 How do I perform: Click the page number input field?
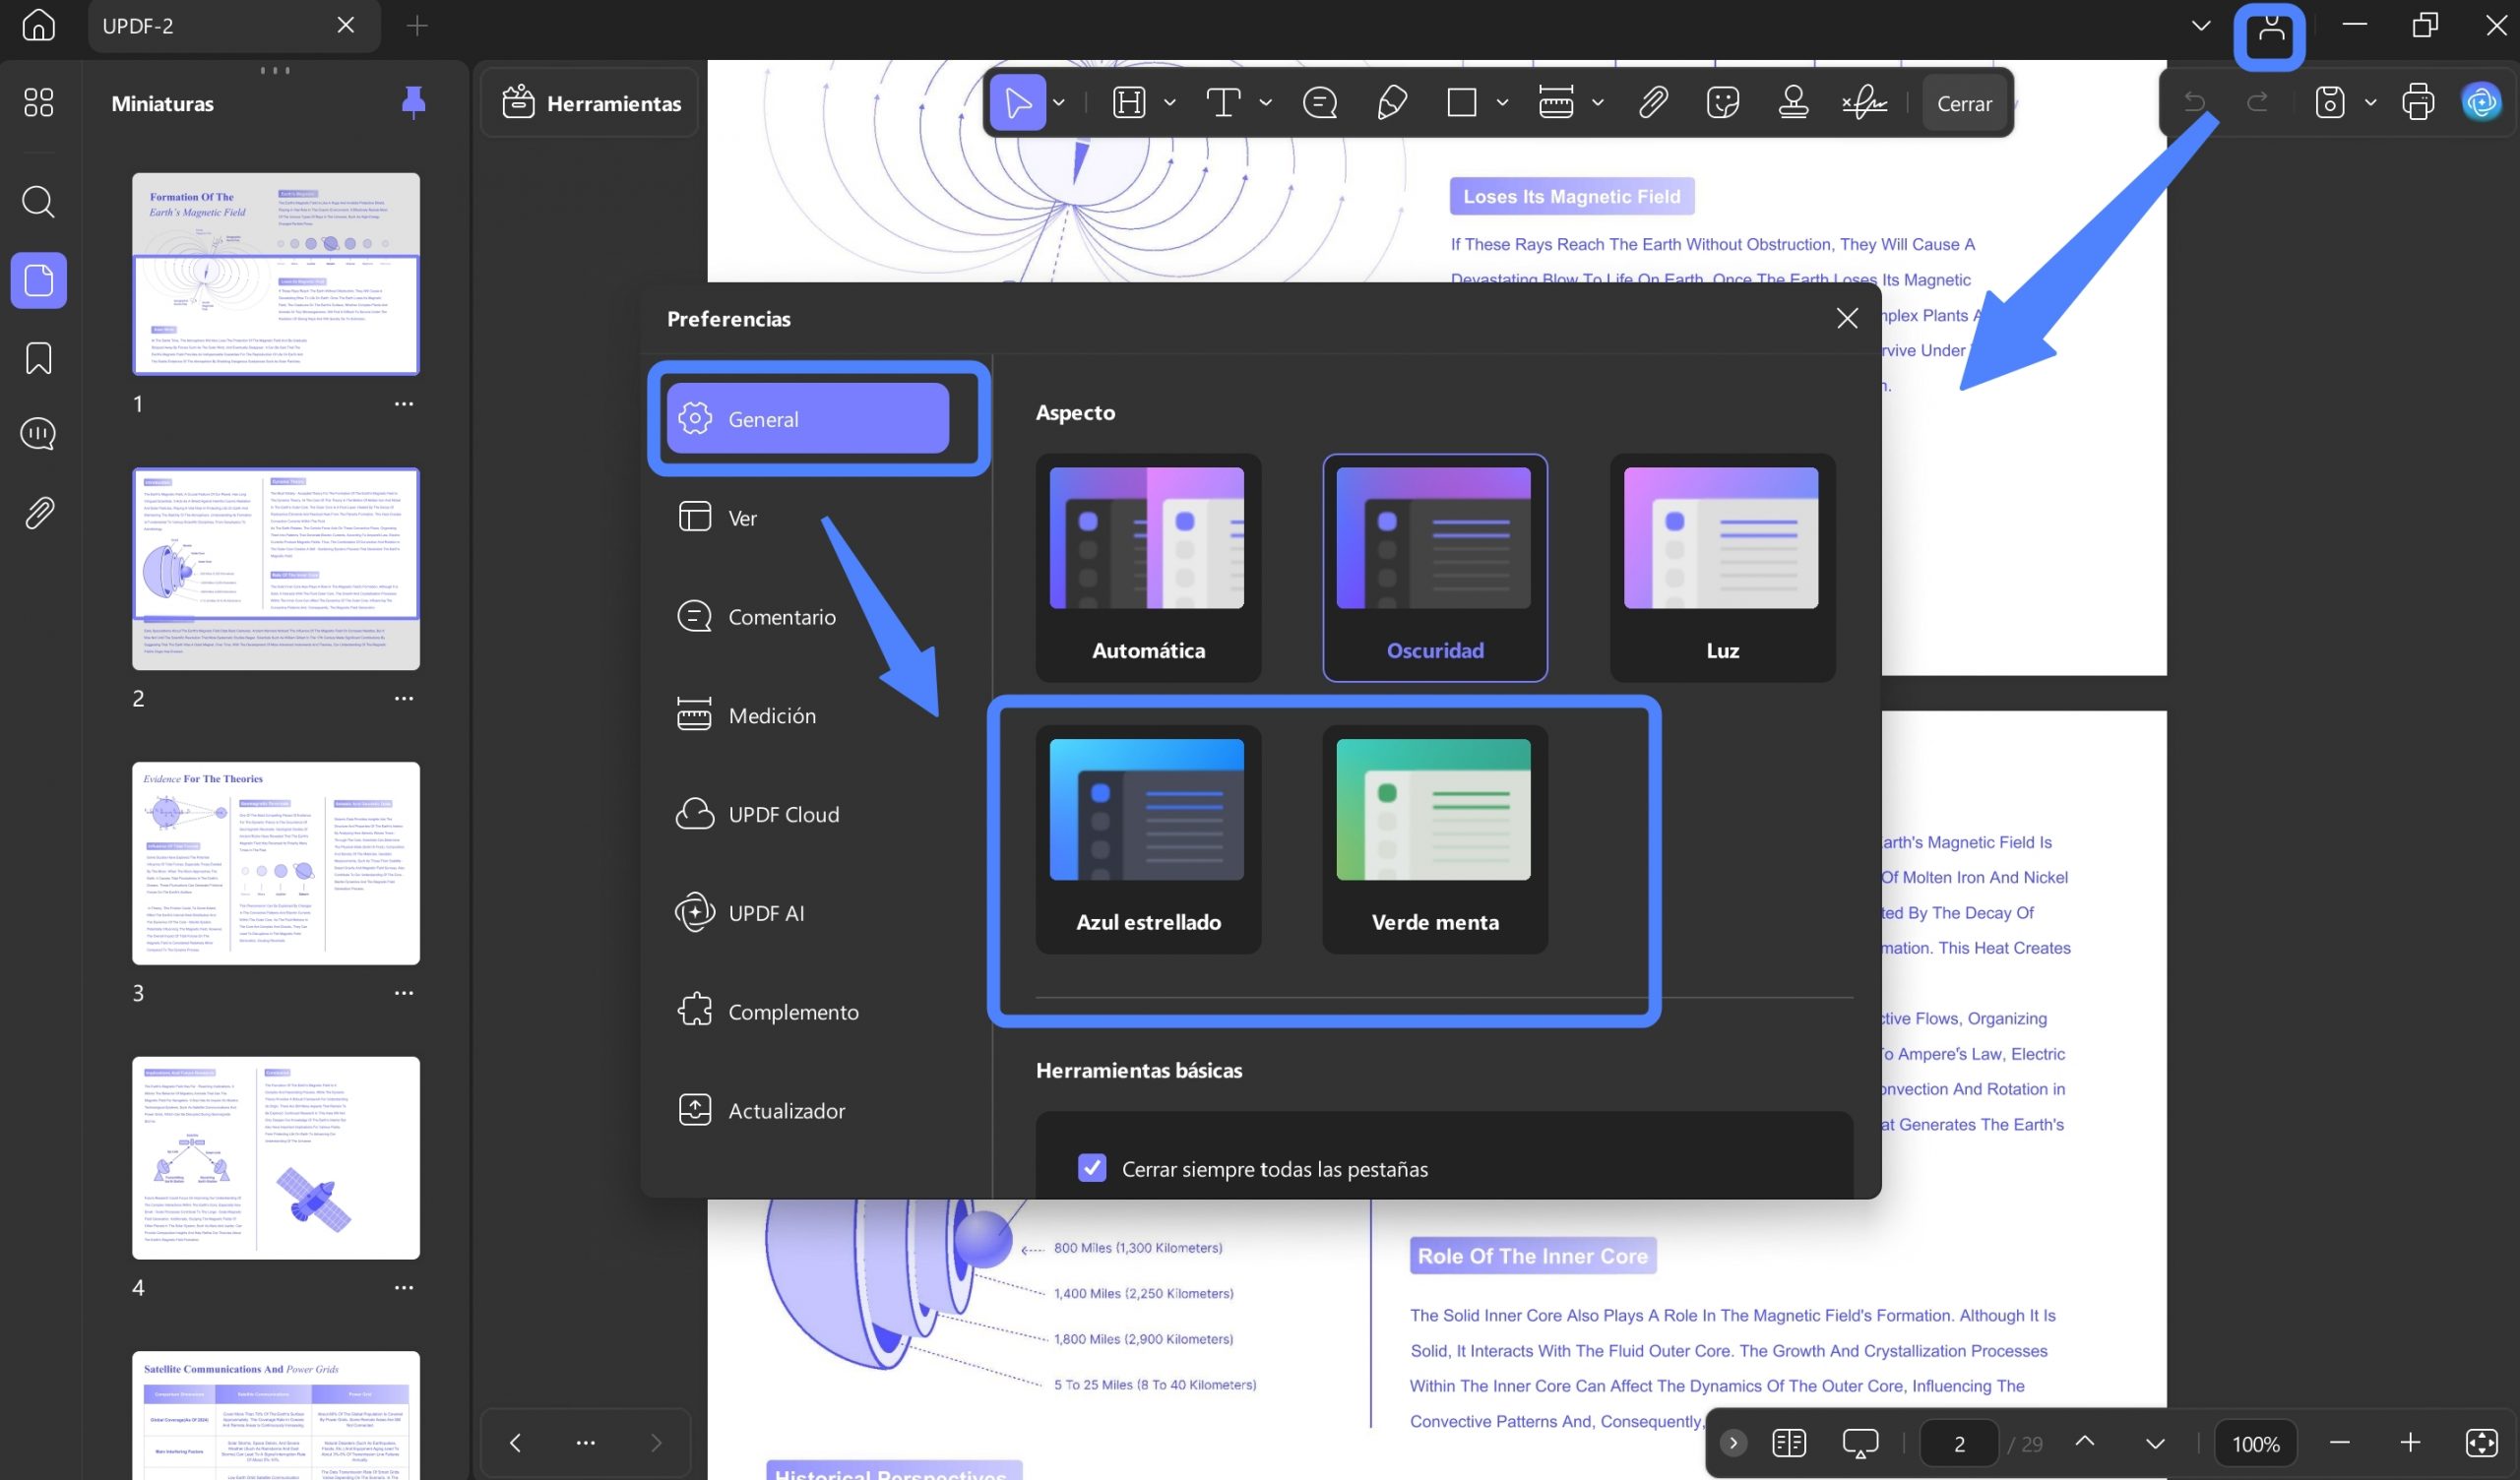1959,1443
